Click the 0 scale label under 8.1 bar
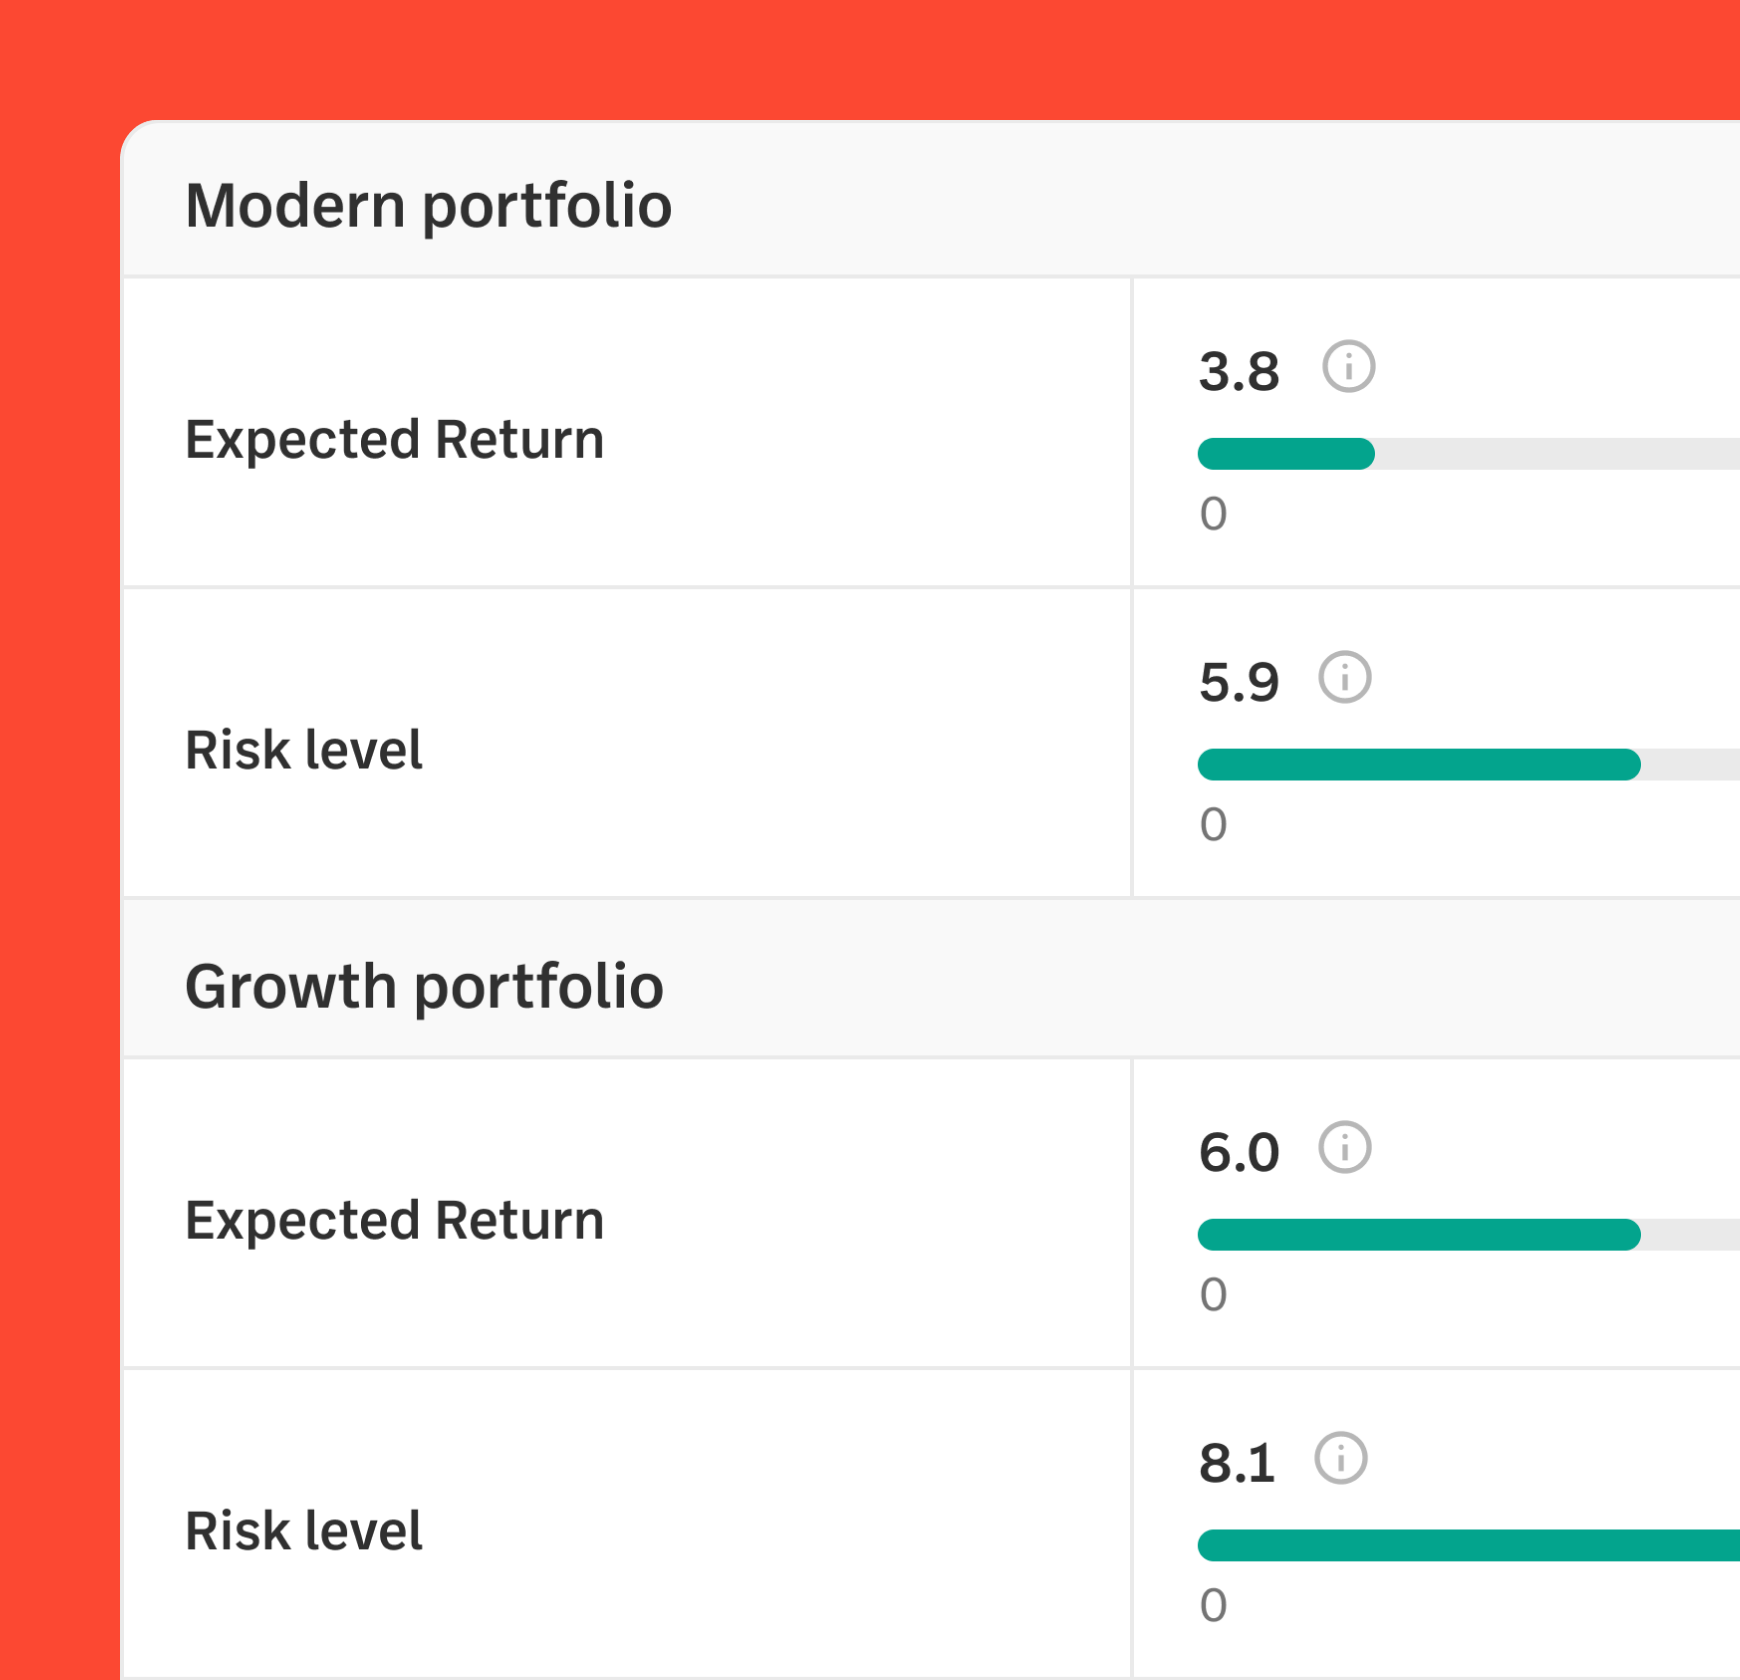1740x1680 pixels. pos(1213,1606)
